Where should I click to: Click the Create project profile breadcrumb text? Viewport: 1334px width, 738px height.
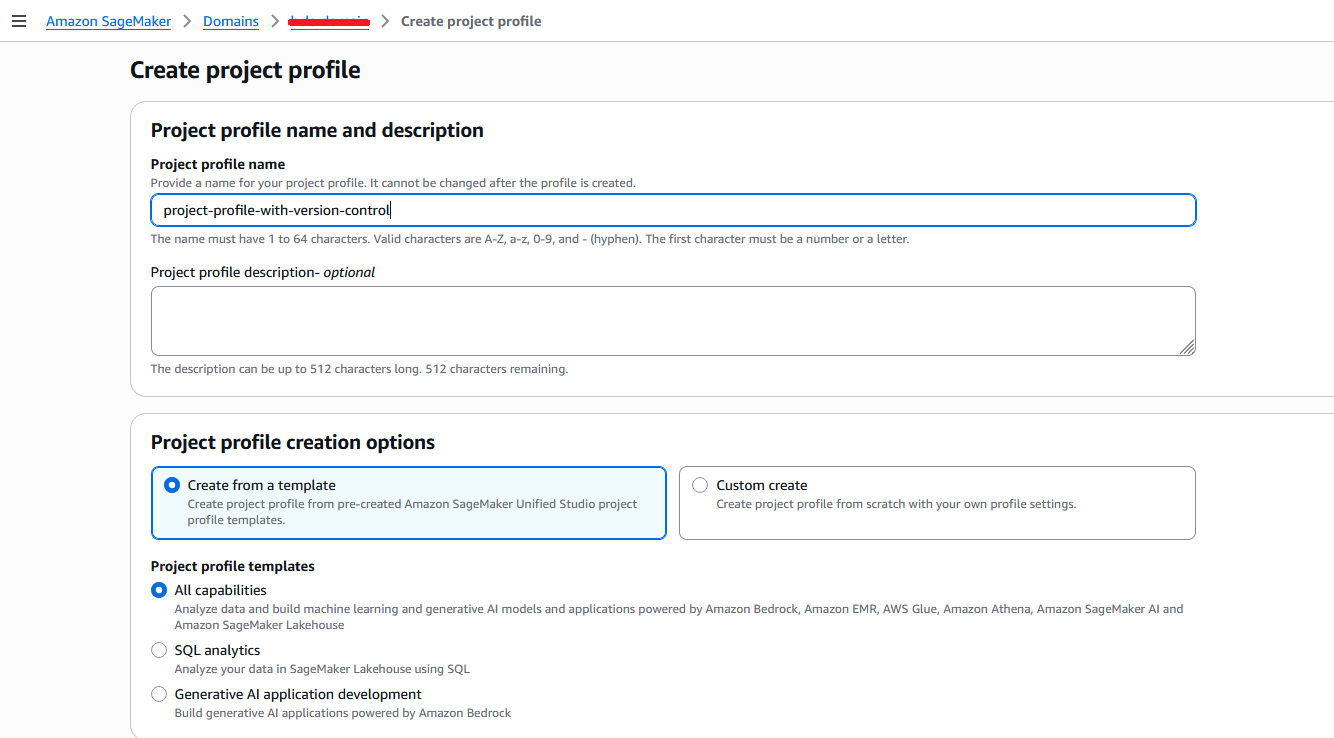[x=471, y=21]
